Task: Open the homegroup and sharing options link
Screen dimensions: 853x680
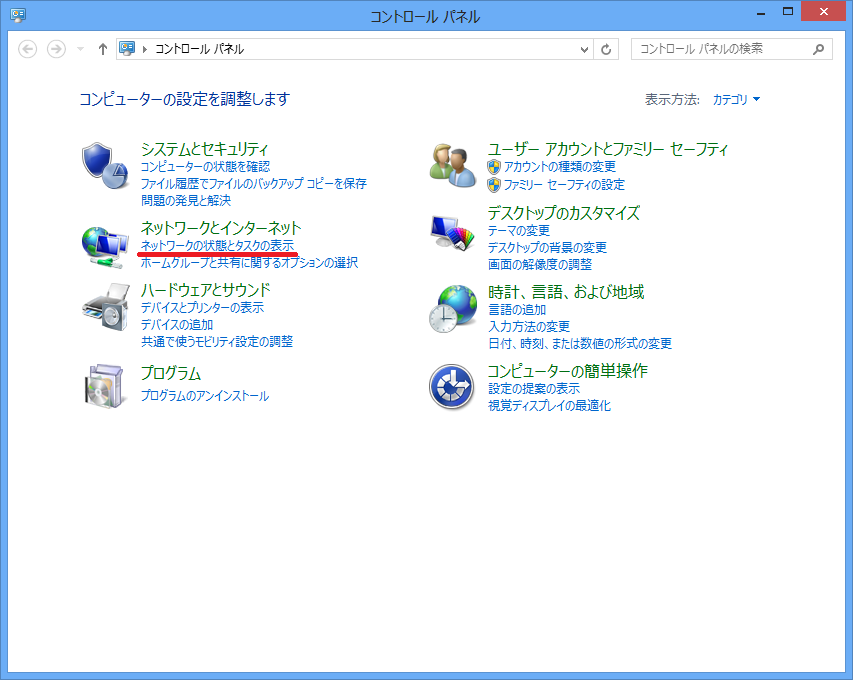Action: (x=249, y=262)
